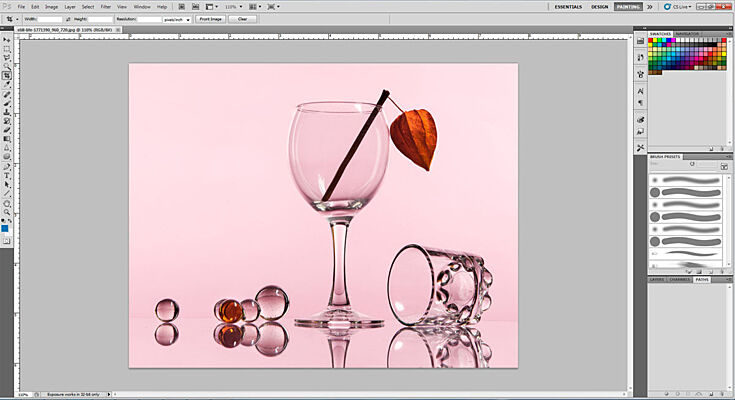735x400 pixels.
Task: Click the Front Image button
Action: 210,19
